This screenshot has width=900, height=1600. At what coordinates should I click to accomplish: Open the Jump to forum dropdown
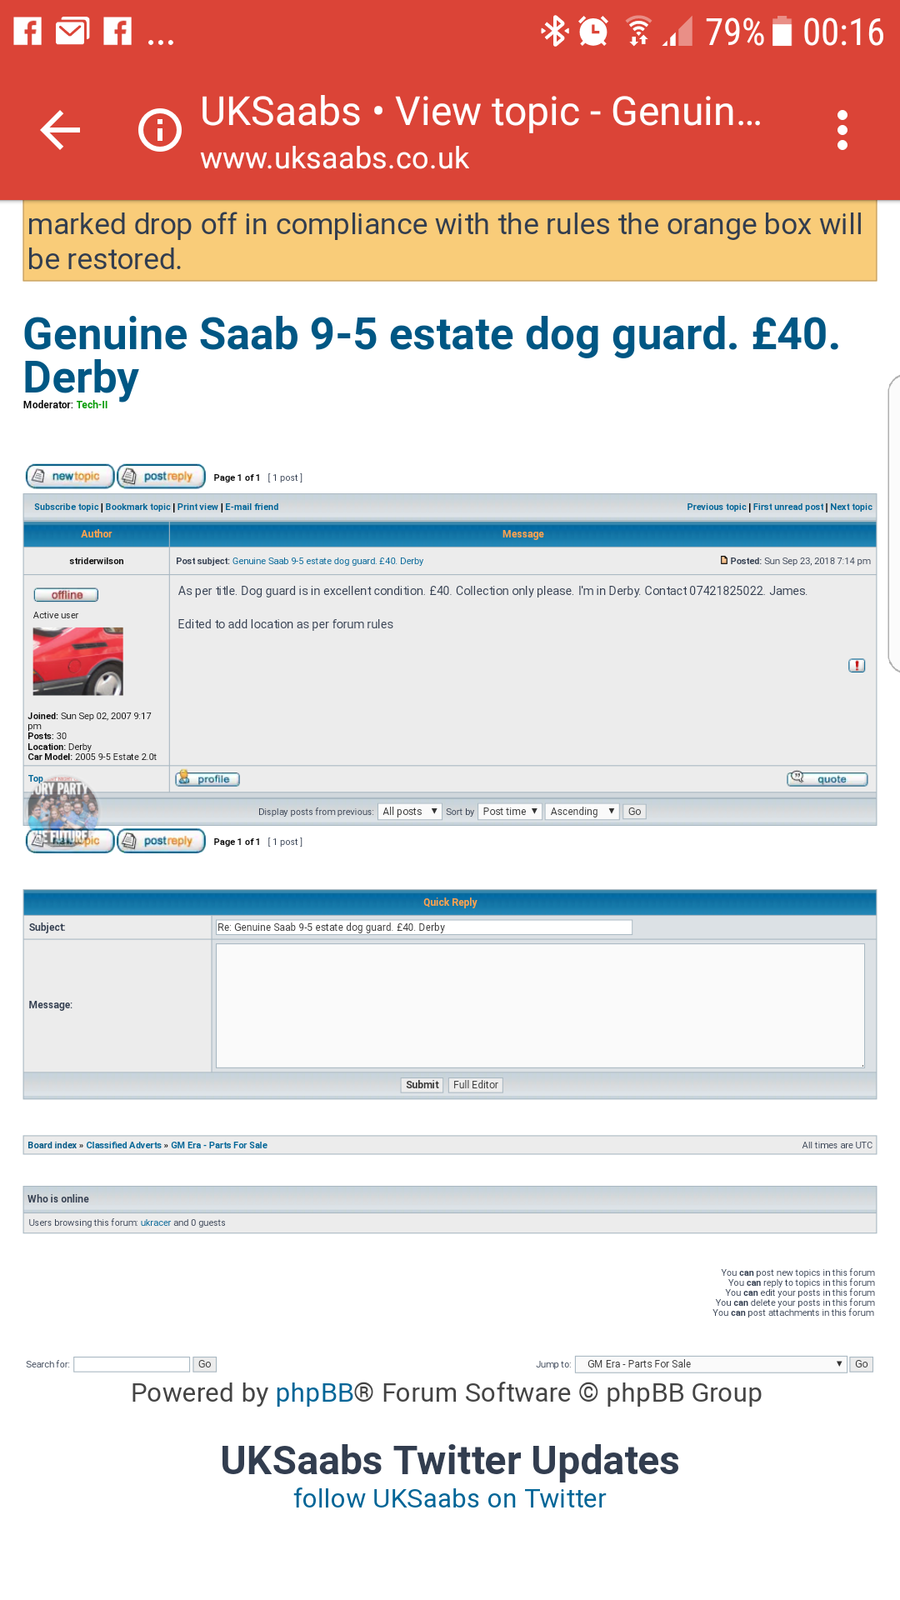(x=711, y=1364)
